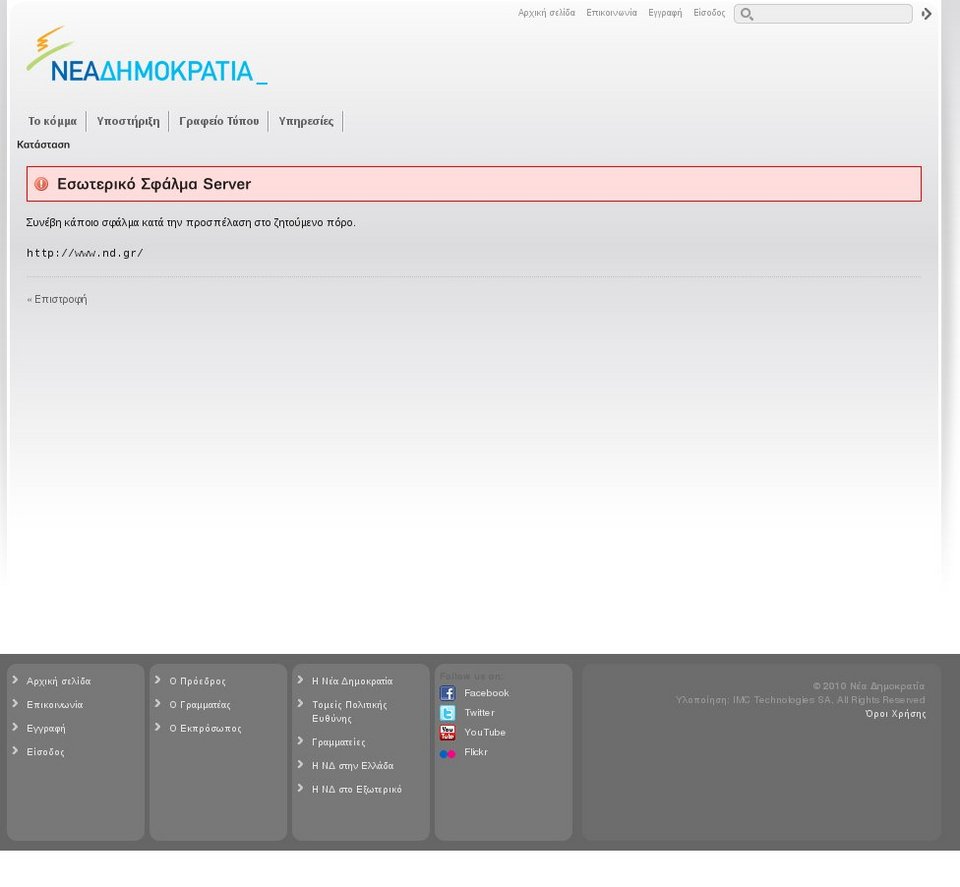This screenshot has height=887, width=960.
Task: Expand the Υπηρεσίες menu
Action: (306, 121)
